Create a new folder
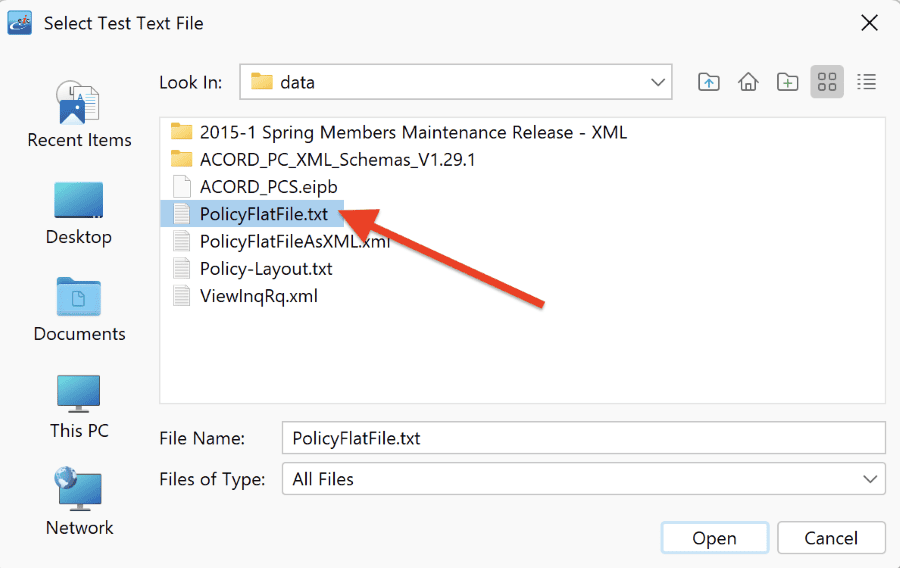Image resolution: width=900 pixels, height=568 pixels. (x=788, y=82)
